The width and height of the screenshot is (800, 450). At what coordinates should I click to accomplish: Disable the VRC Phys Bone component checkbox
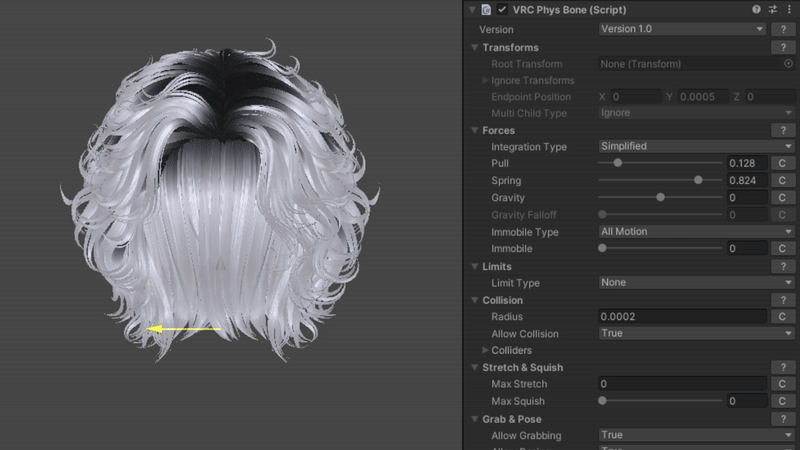pos(502,10)
